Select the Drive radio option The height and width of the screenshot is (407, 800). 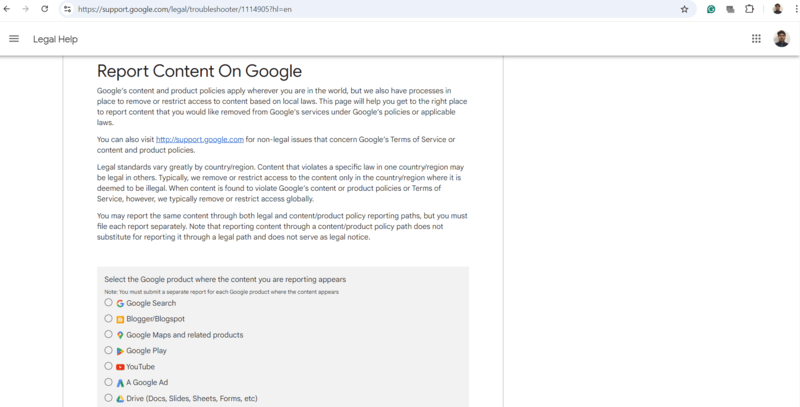[108, 399]
